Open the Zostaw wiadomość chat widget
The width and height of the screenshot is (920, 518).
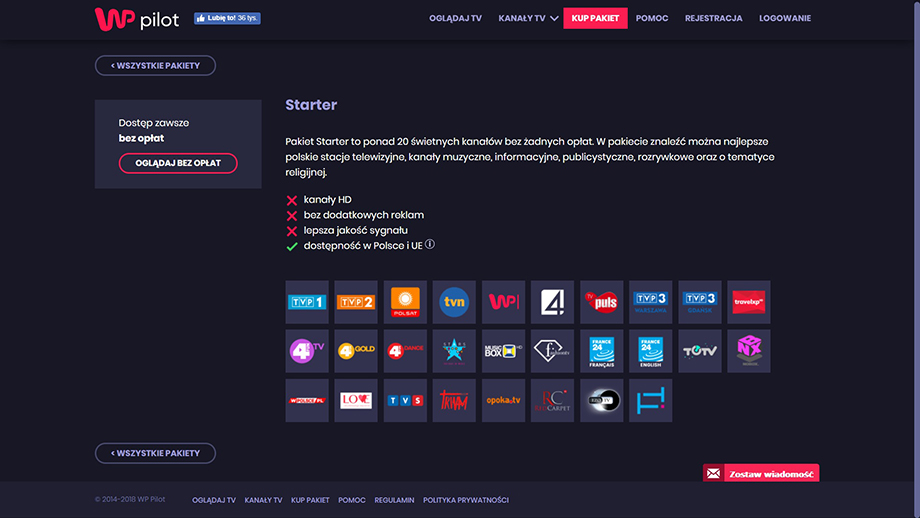tap(761, 473)
